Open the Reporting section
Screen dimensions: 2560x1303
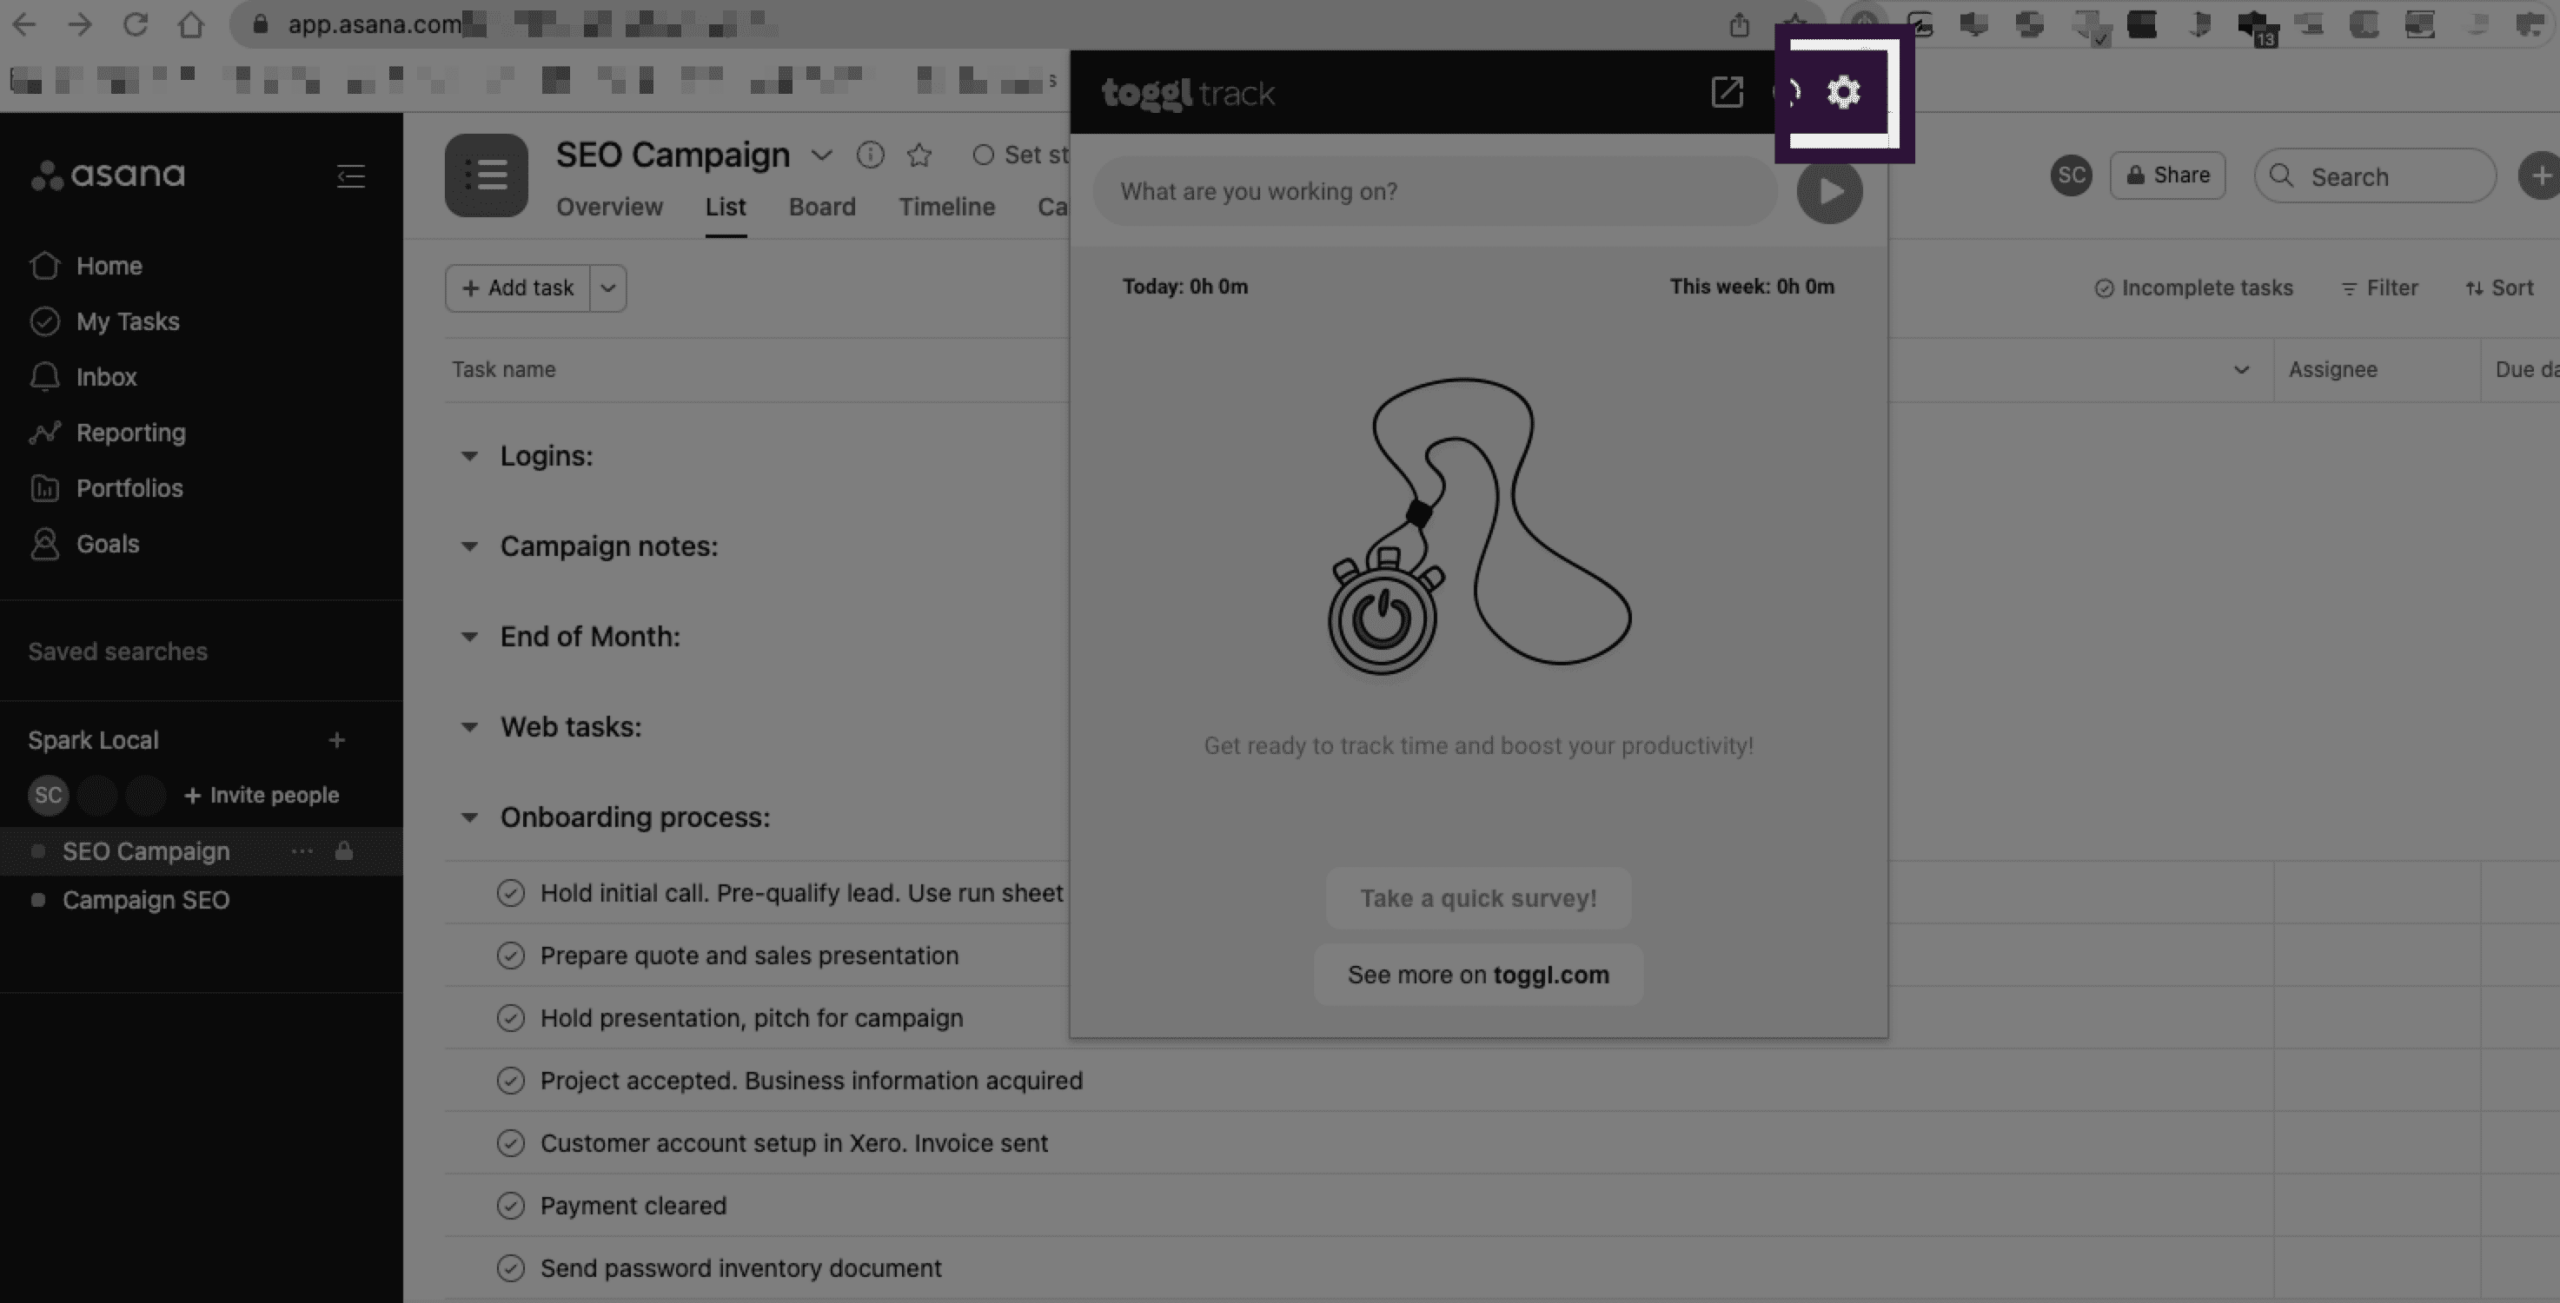tap(131, 432)
